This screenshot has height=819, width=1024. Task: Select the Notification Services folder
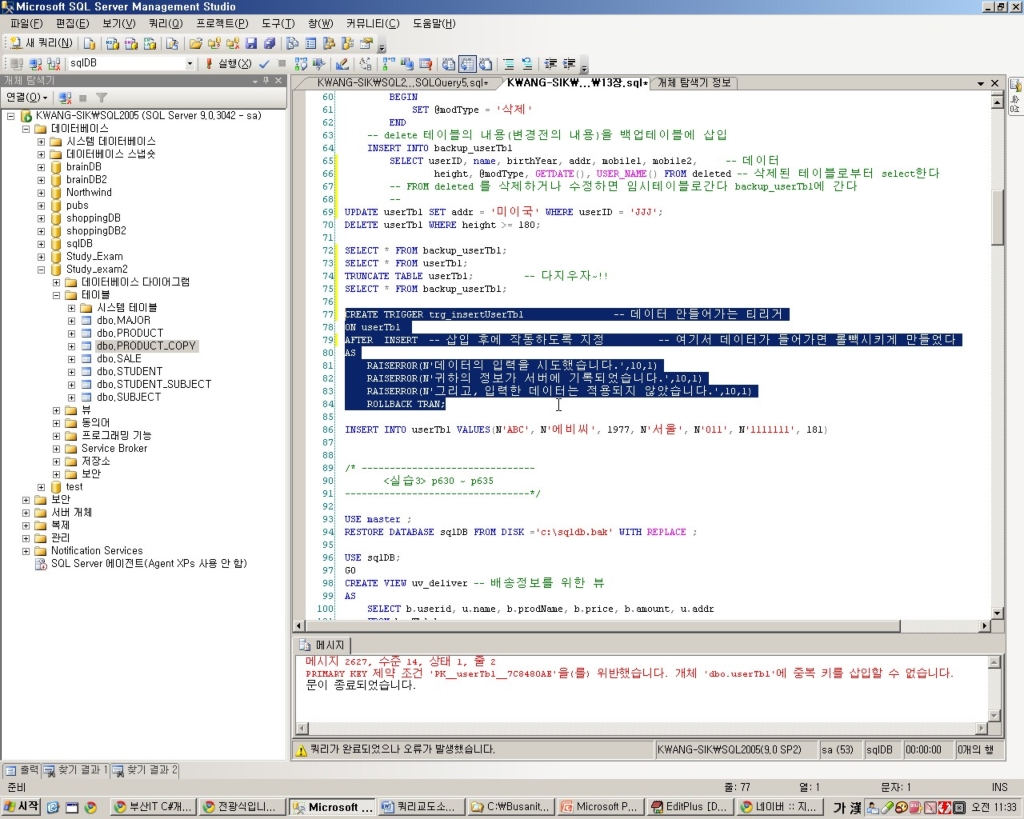[x=97, y=551]
